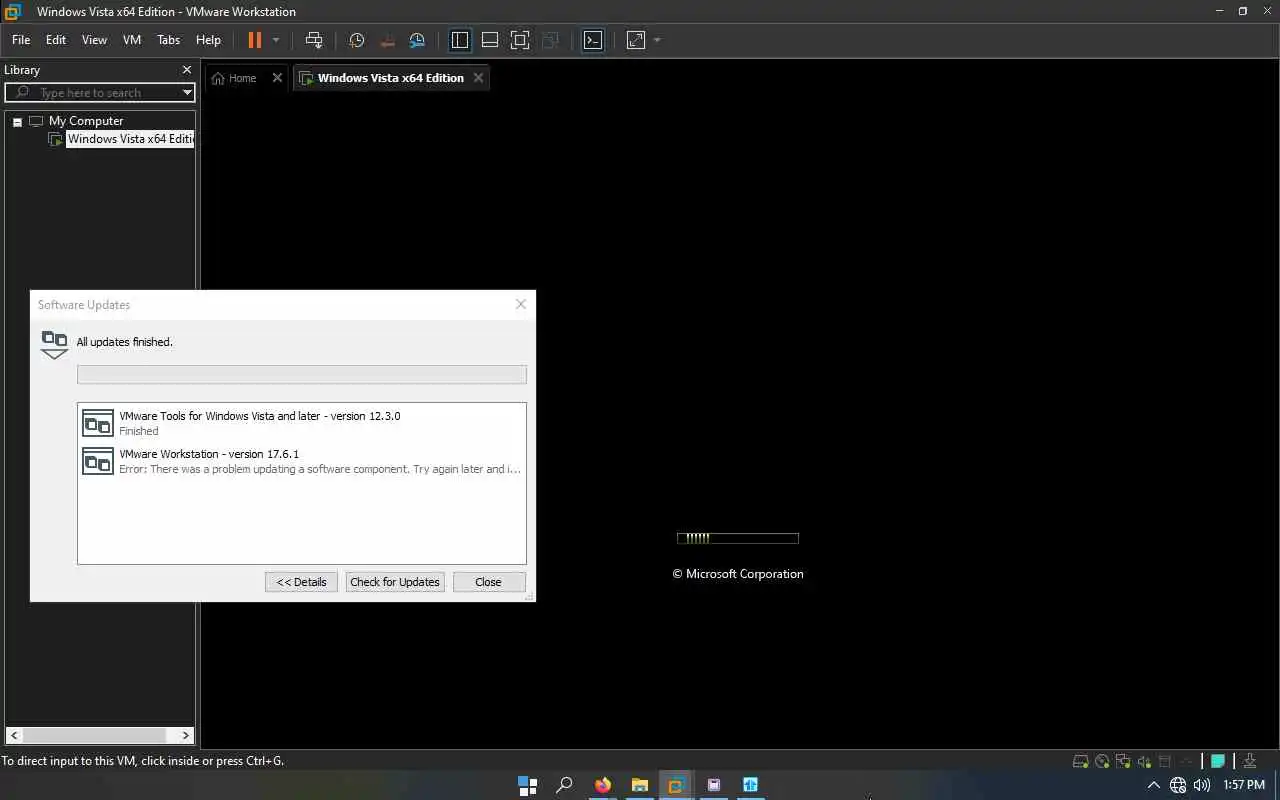1280x800 pixels.
Task: Open taskbar Search
Action: 565,785
